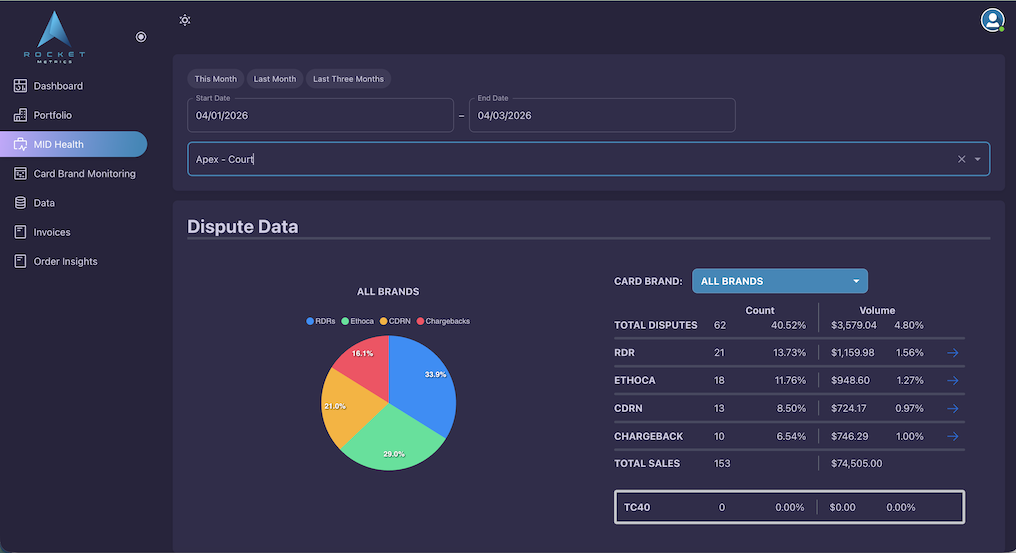Open the user profile avatar
Screen dimensions: 1016x553
tap(991, 19)
